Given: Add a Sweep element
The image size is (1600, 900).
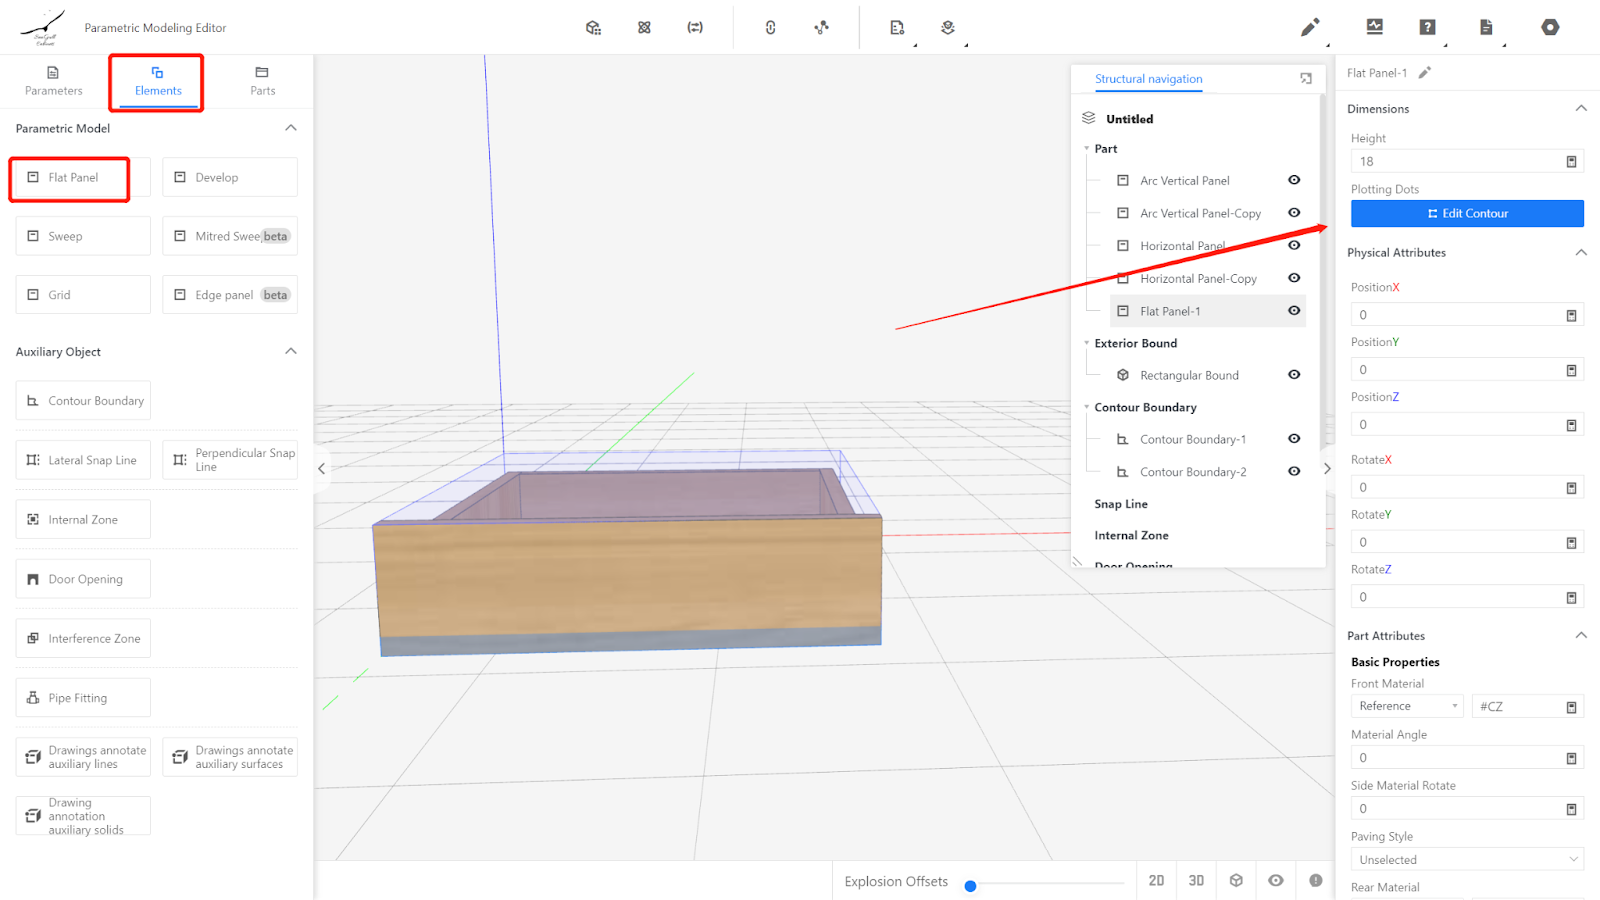Looking at the screenshot, I should (83, 237).
